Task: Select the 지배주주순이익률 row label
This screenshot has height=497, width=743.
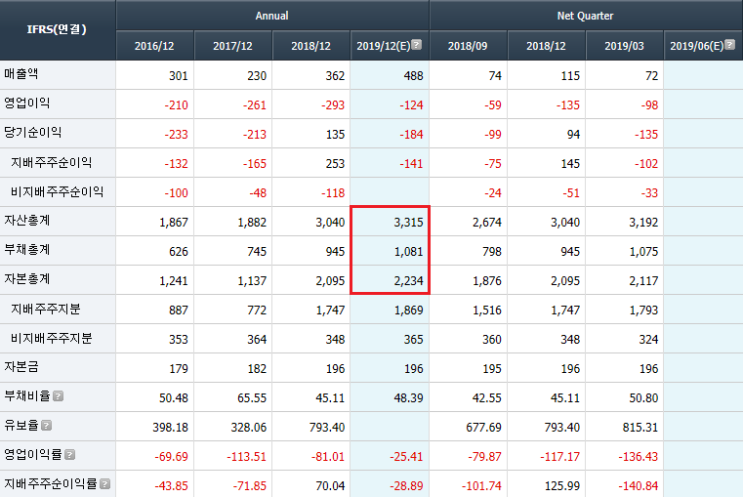Action: (x=50, y=484)
